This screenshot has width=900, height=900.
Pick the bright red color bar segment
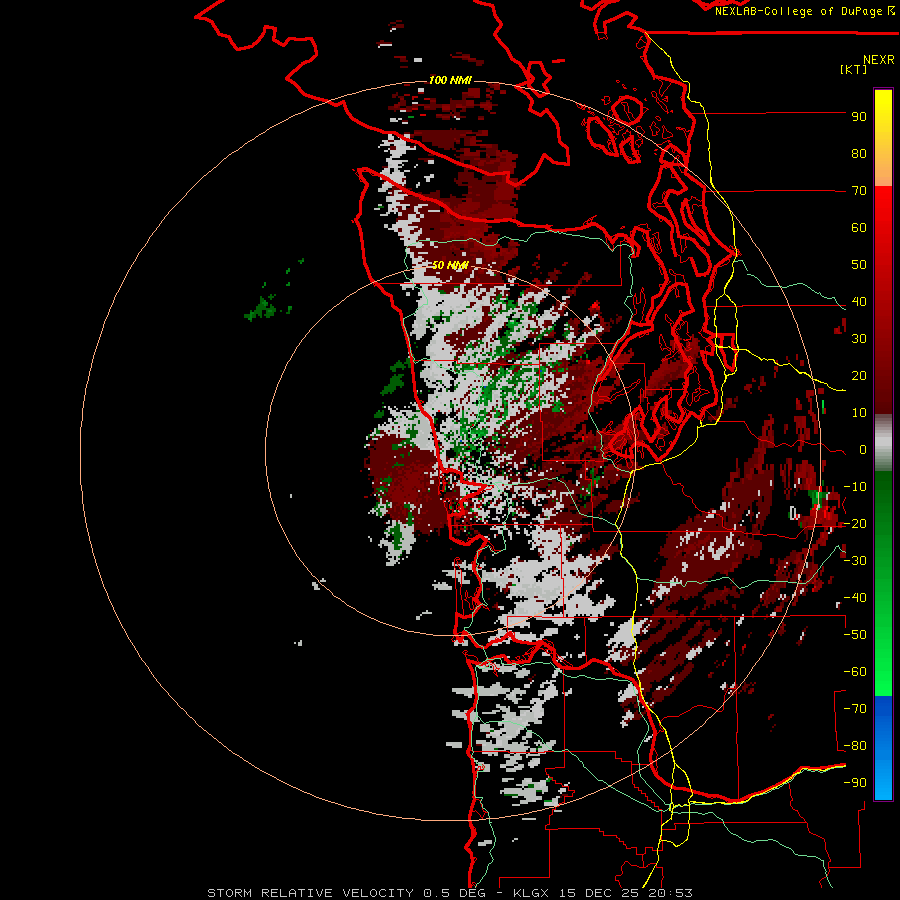coord(883,230)
